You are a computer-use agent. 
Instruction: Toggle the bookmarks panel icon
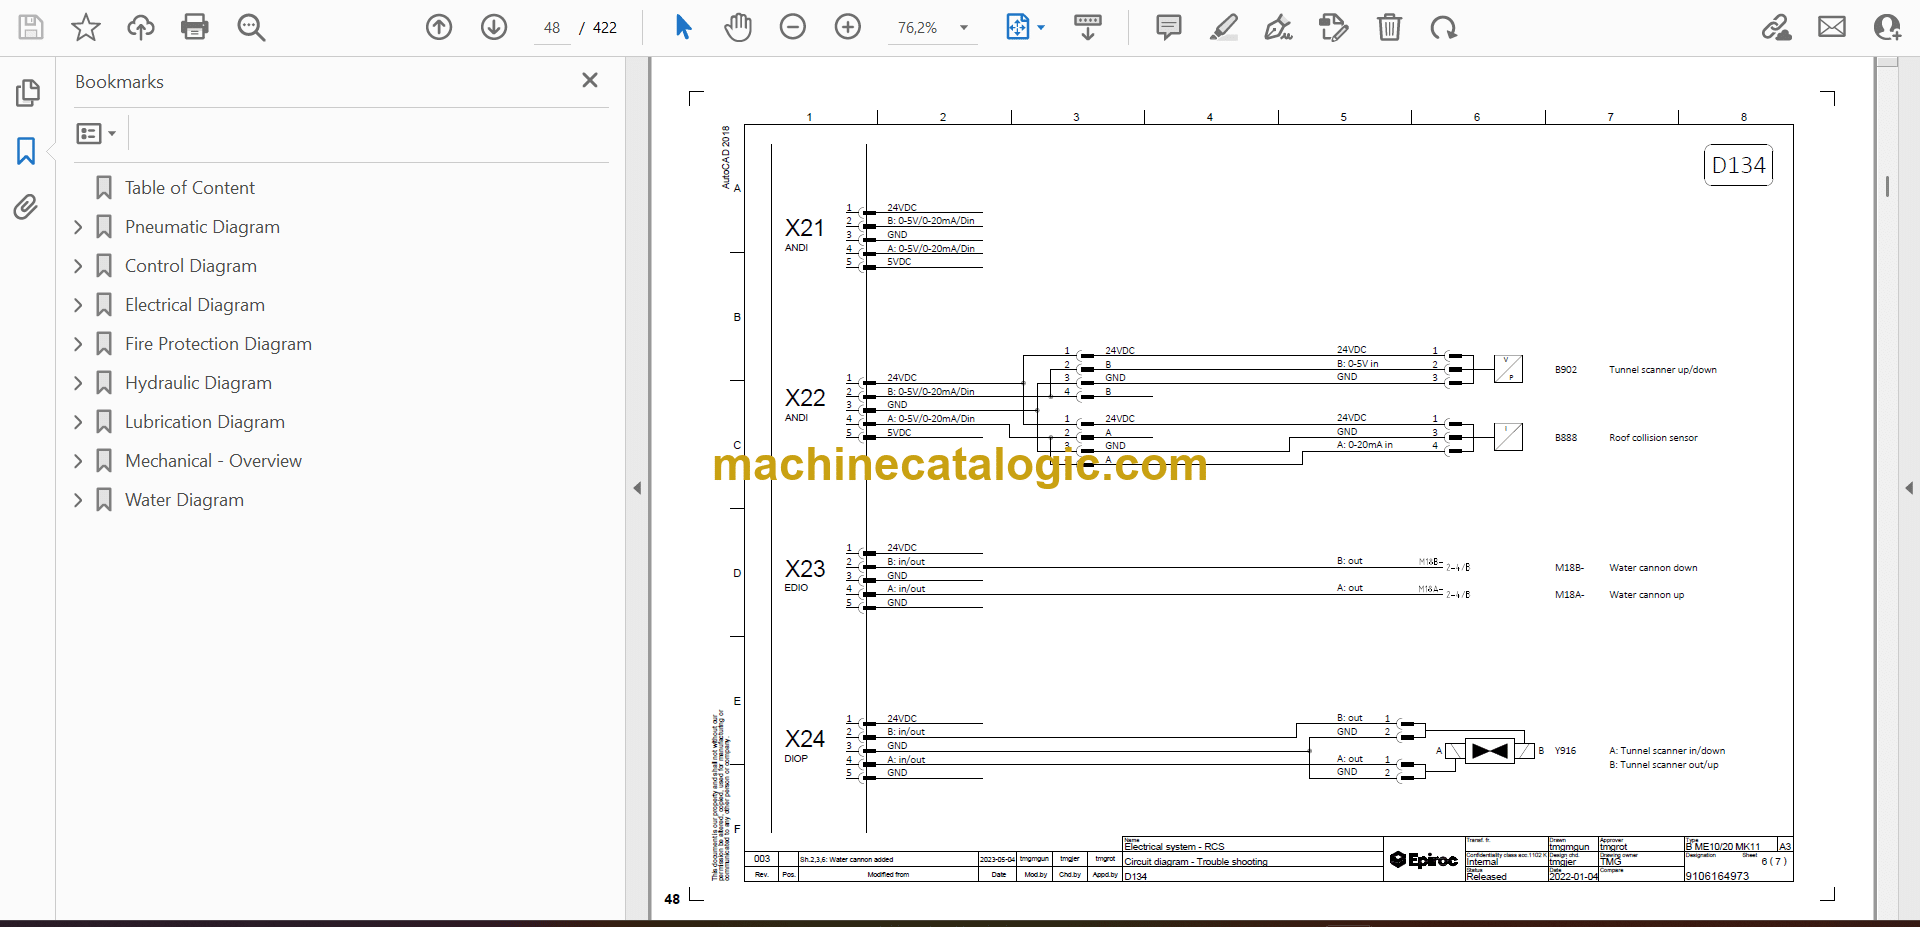click(26, 151)
